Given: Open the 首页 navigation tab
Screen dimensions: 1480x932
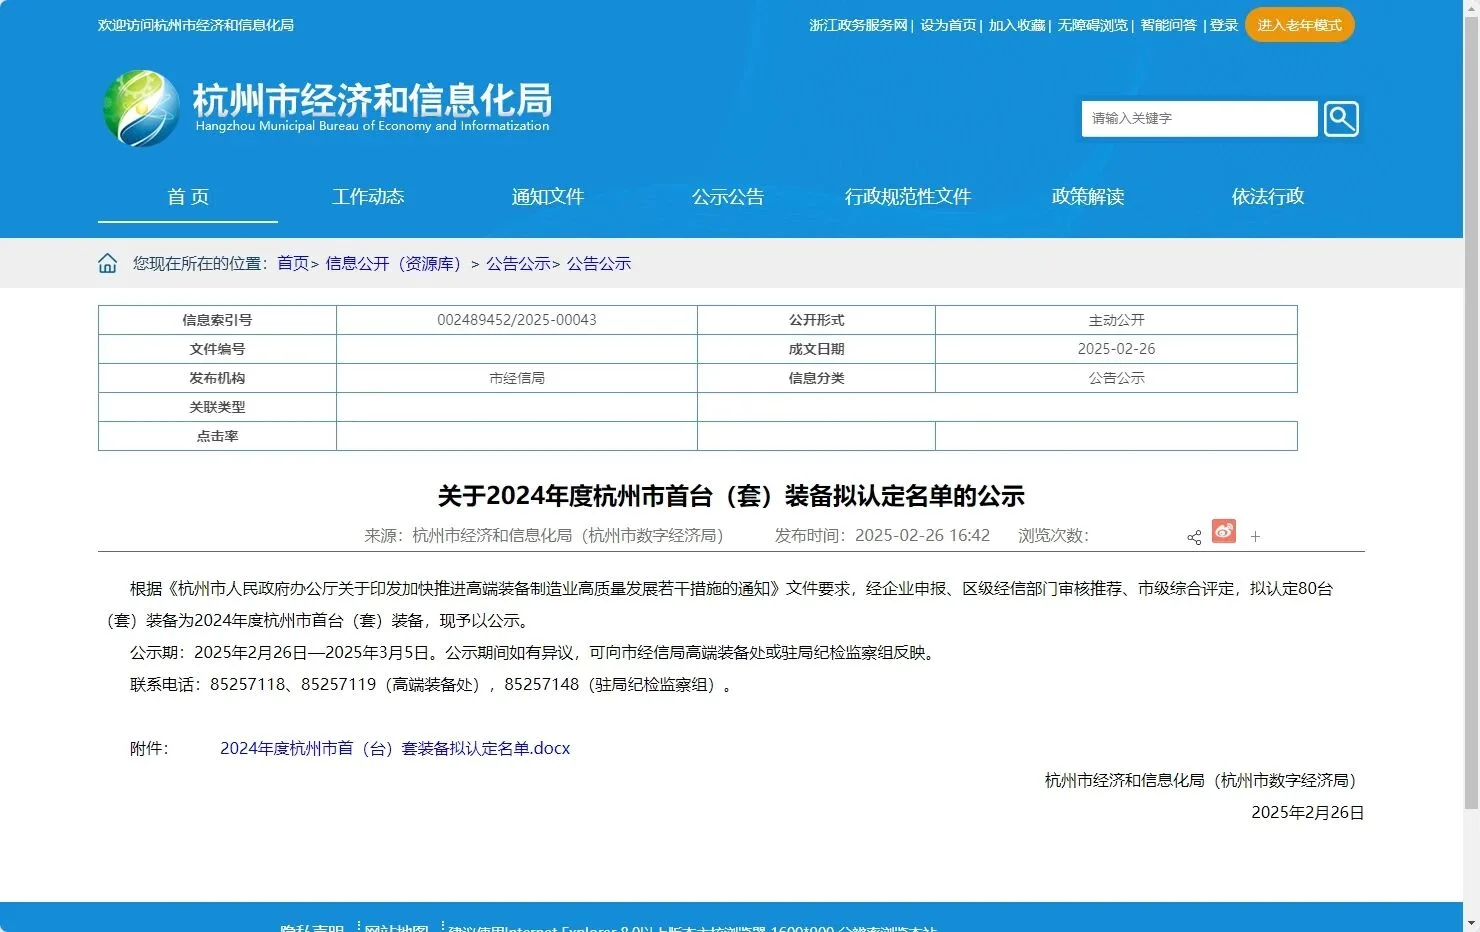Looking at the screenshot, I should click(188, 197).
